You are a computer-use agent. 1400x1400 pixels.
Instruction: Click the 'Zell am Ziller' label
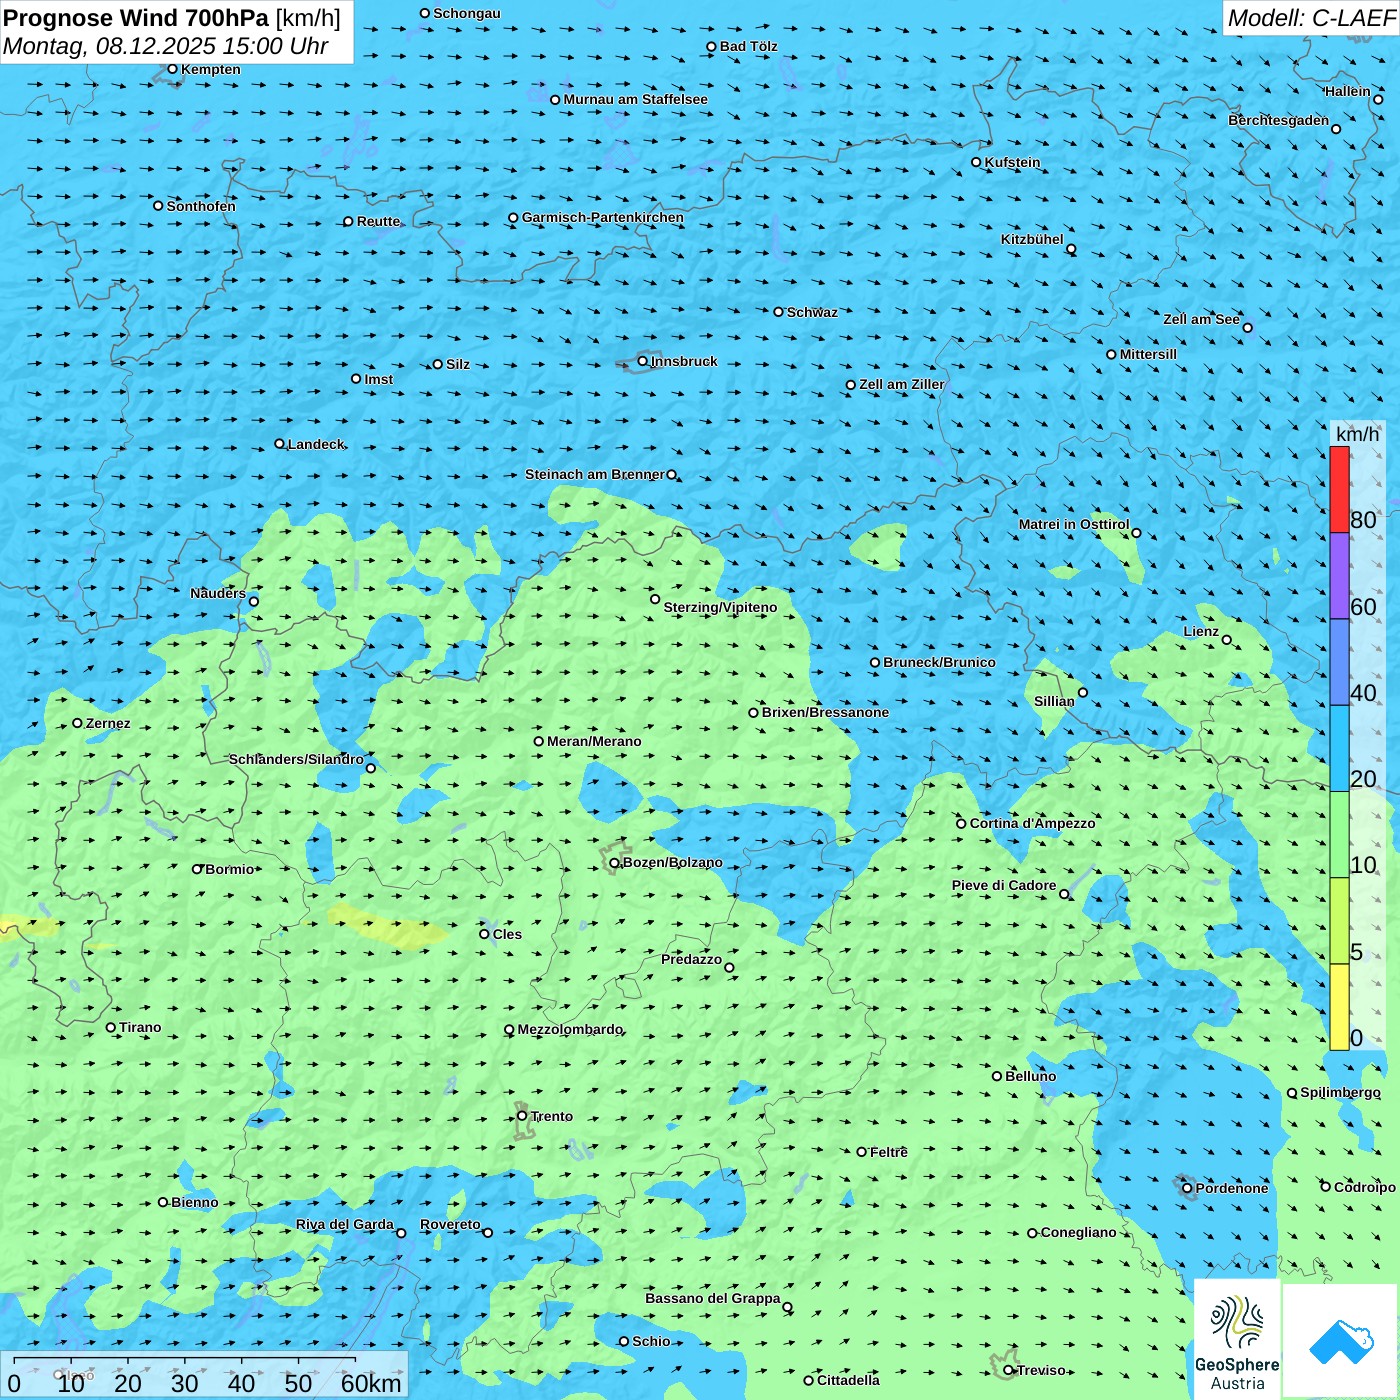[x=901, y=384]
